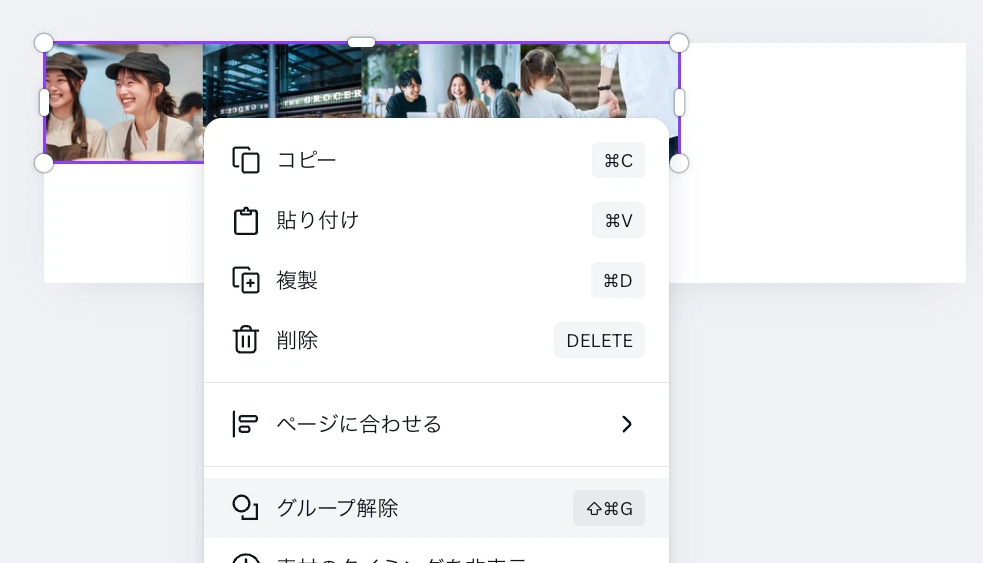
Task: Click bottom-left corner resize handle of selection
Action: tap(44, 163)
